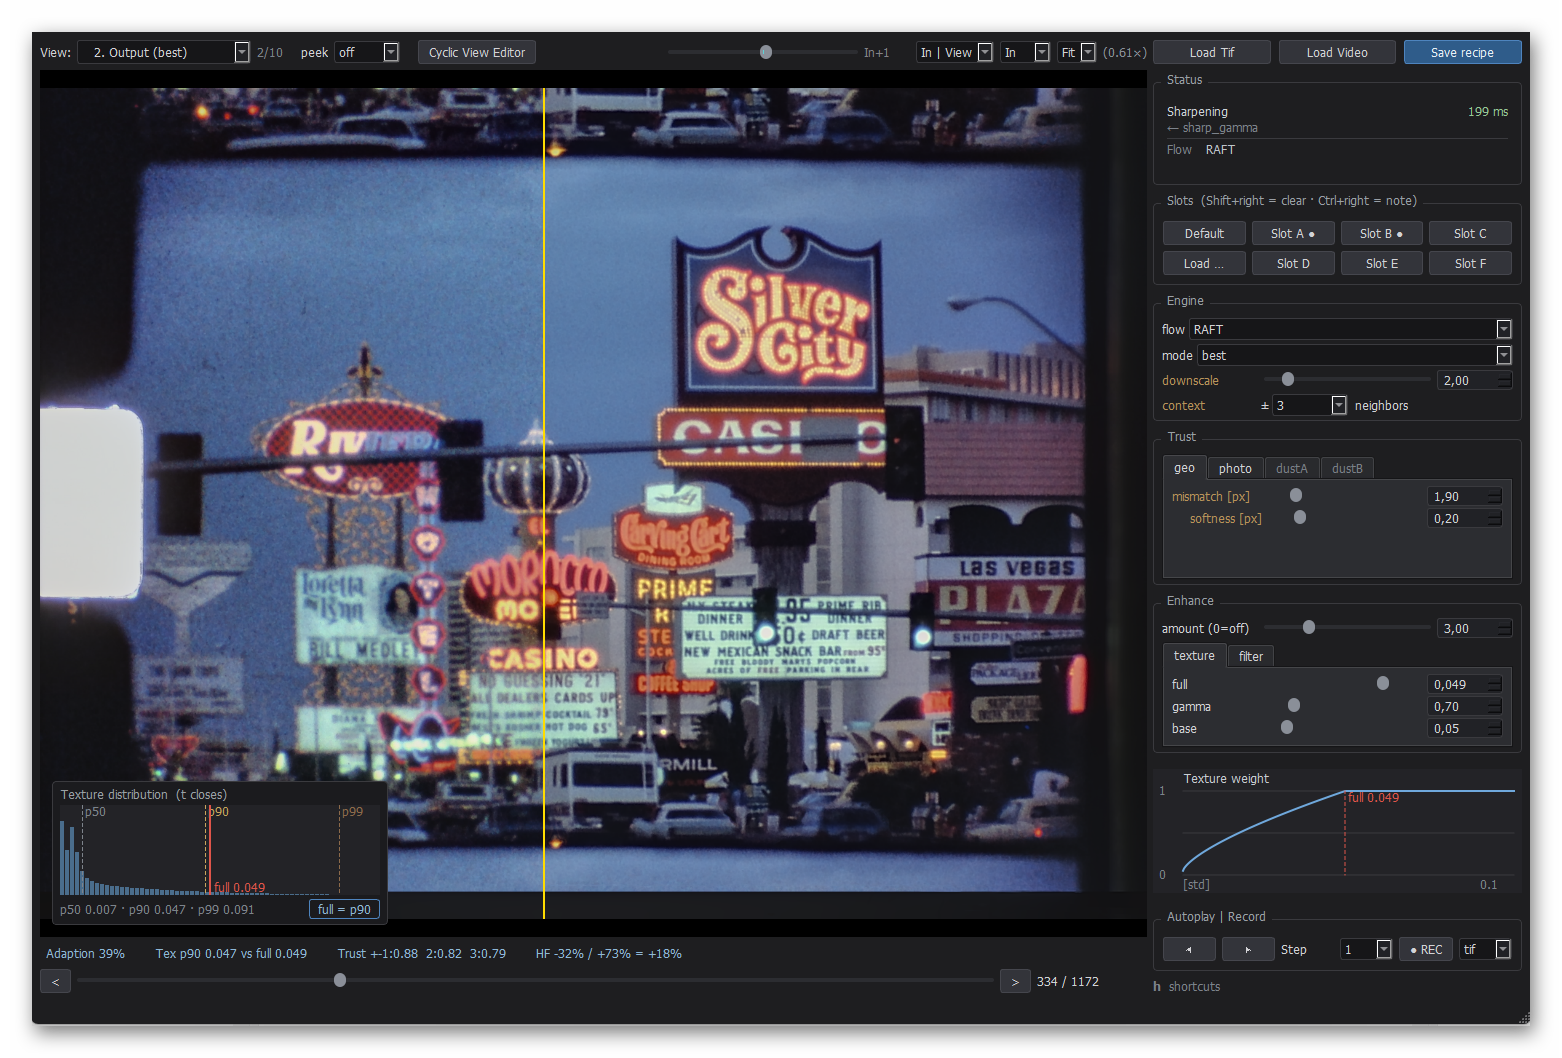Click the Save recipe button
The height and width of the screenshot is (1058, 1562).
pos(1462,52)
